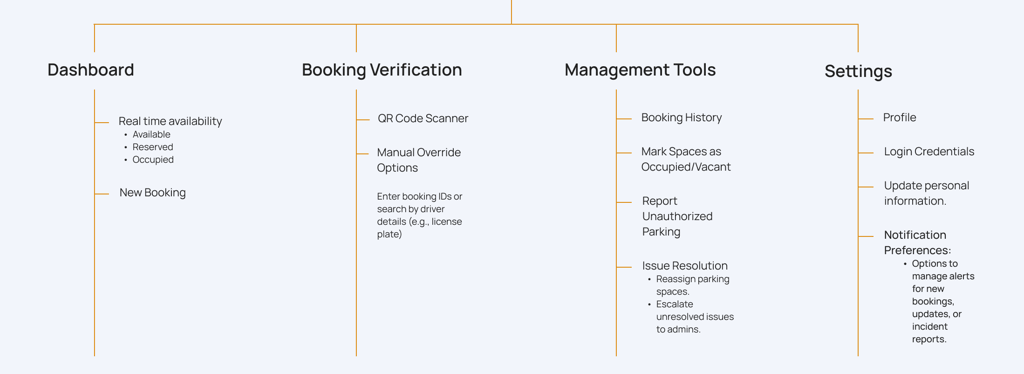Select the 'Booking History' item
The width and height of the screenshot is (1024, 374).
(x=681, y=117)
